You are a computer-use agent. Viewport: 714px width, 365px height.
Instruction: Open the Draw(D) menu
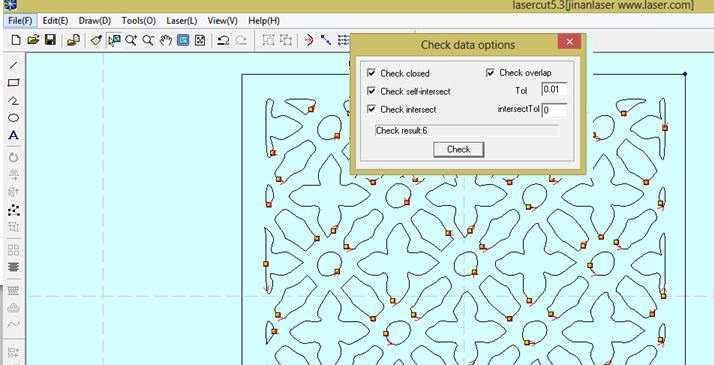coord(95,20)
